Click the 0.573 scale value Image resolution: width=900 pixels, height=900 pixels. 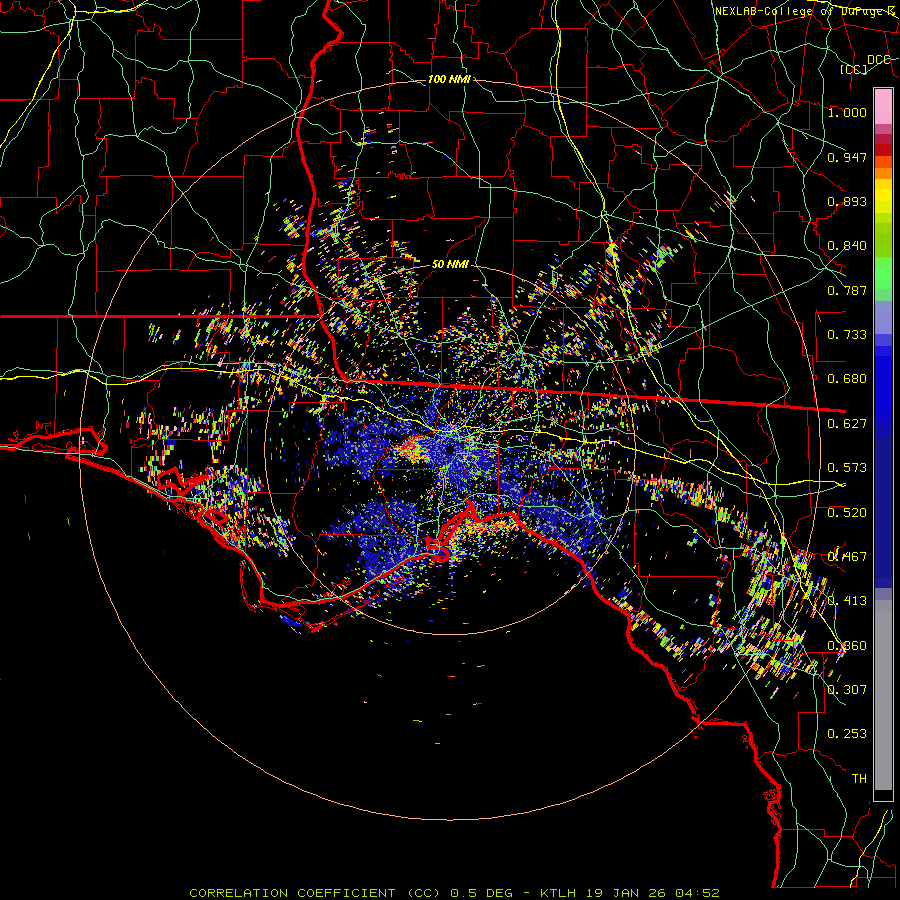click(x=847, y=468)
